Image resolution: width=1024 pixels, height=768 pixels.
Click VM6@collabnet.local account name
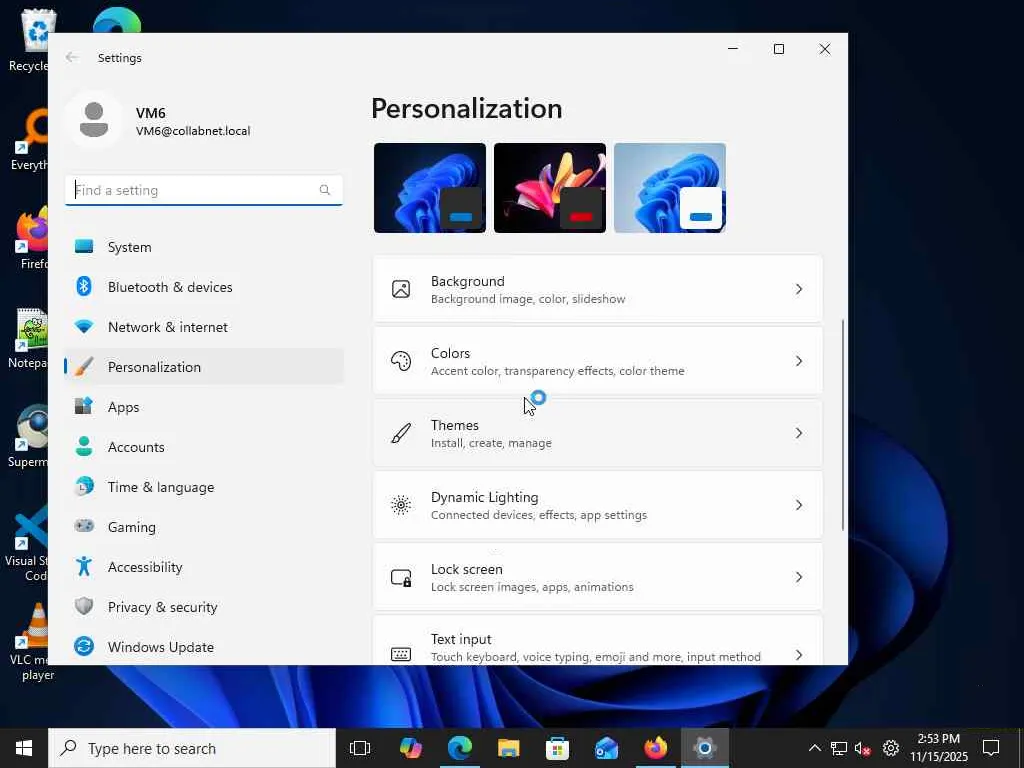pos(193,131)
